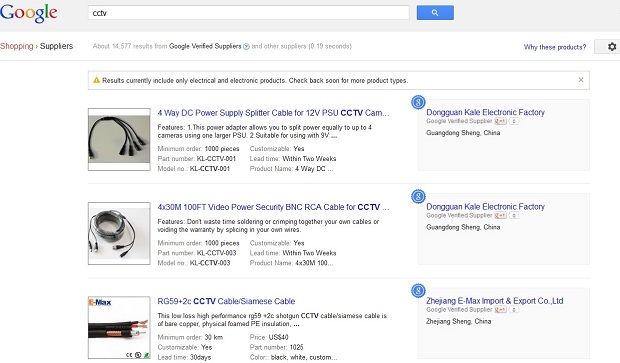Open the Zhejiang E-Max Import & Export Co.,Ltd link

(x=495, y=301)
